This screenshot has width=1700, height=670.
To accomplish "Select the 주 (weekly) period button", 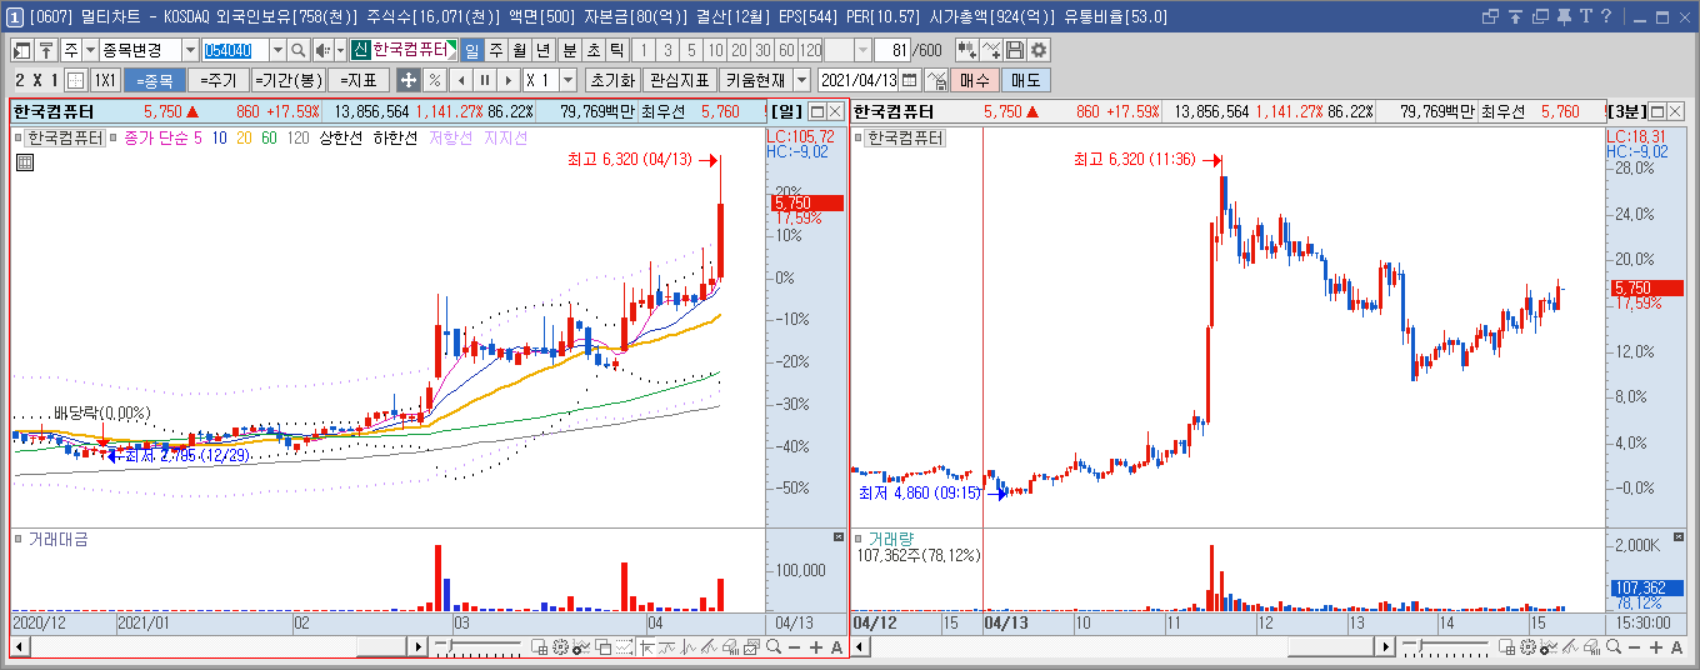I will 496,50.
